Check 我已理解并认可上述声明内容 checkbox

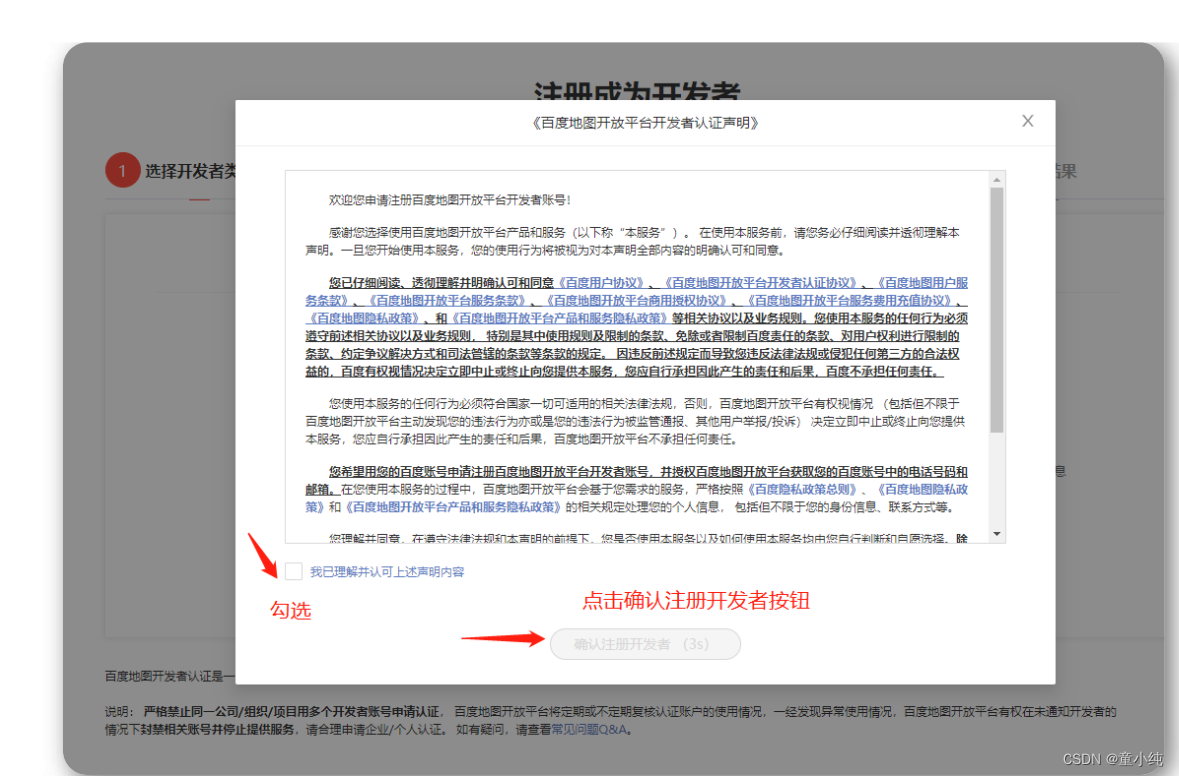(x=293, y=571)
